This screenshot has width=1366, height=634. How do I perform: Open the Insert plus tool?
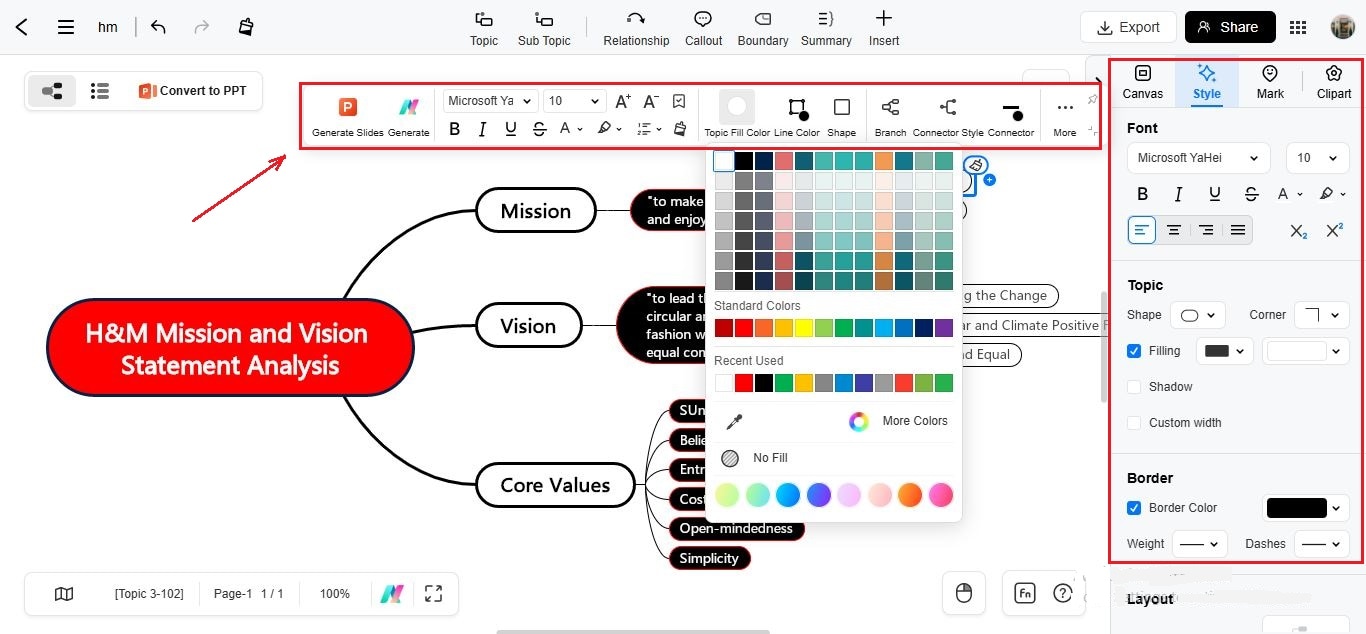click(x=884, y=28)
